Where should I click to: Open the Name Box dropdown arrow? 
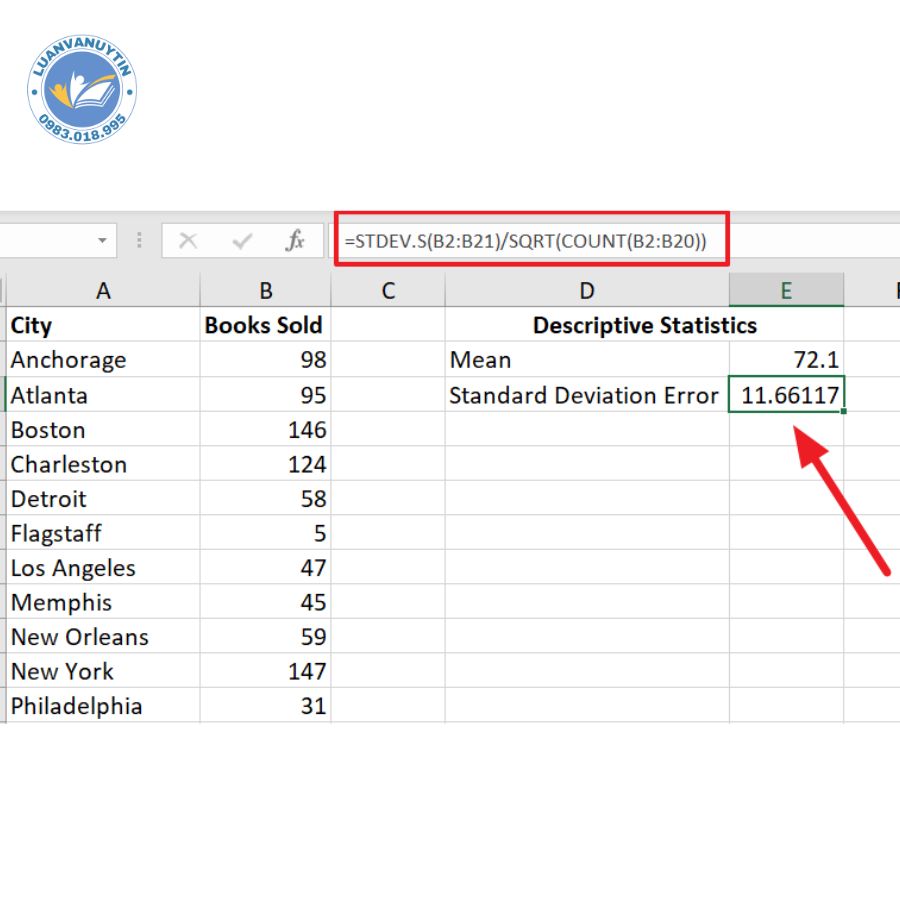[102, 241]
